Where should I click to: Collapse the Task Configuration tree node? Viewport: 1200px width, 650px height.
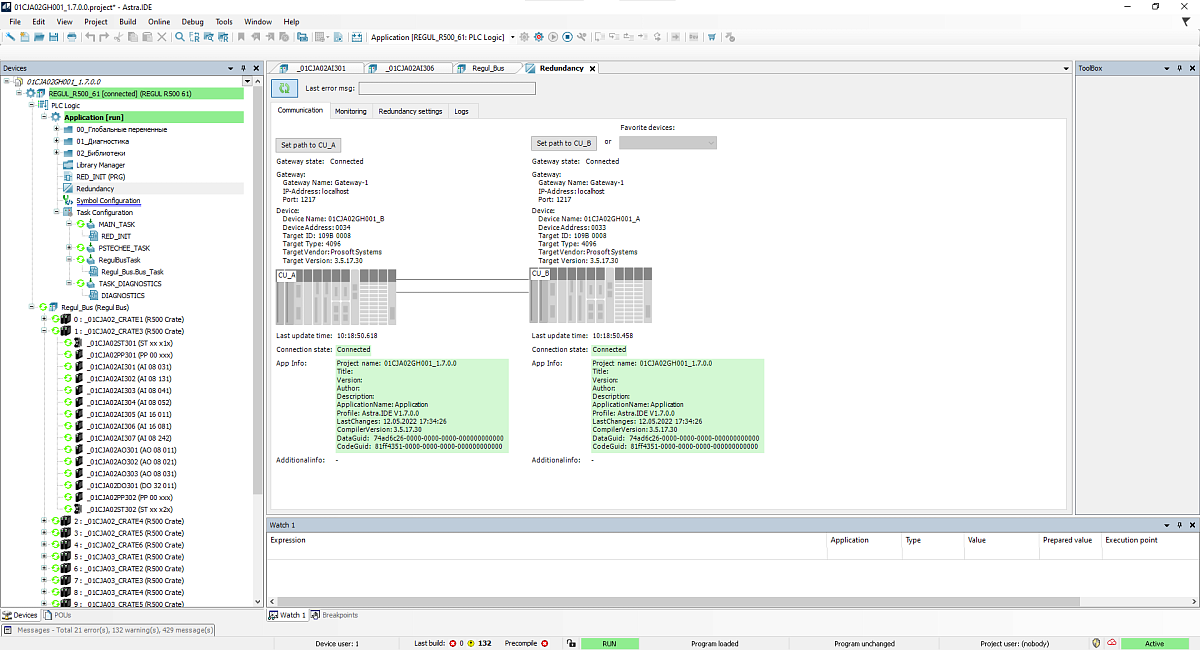(x=57, y=212)
